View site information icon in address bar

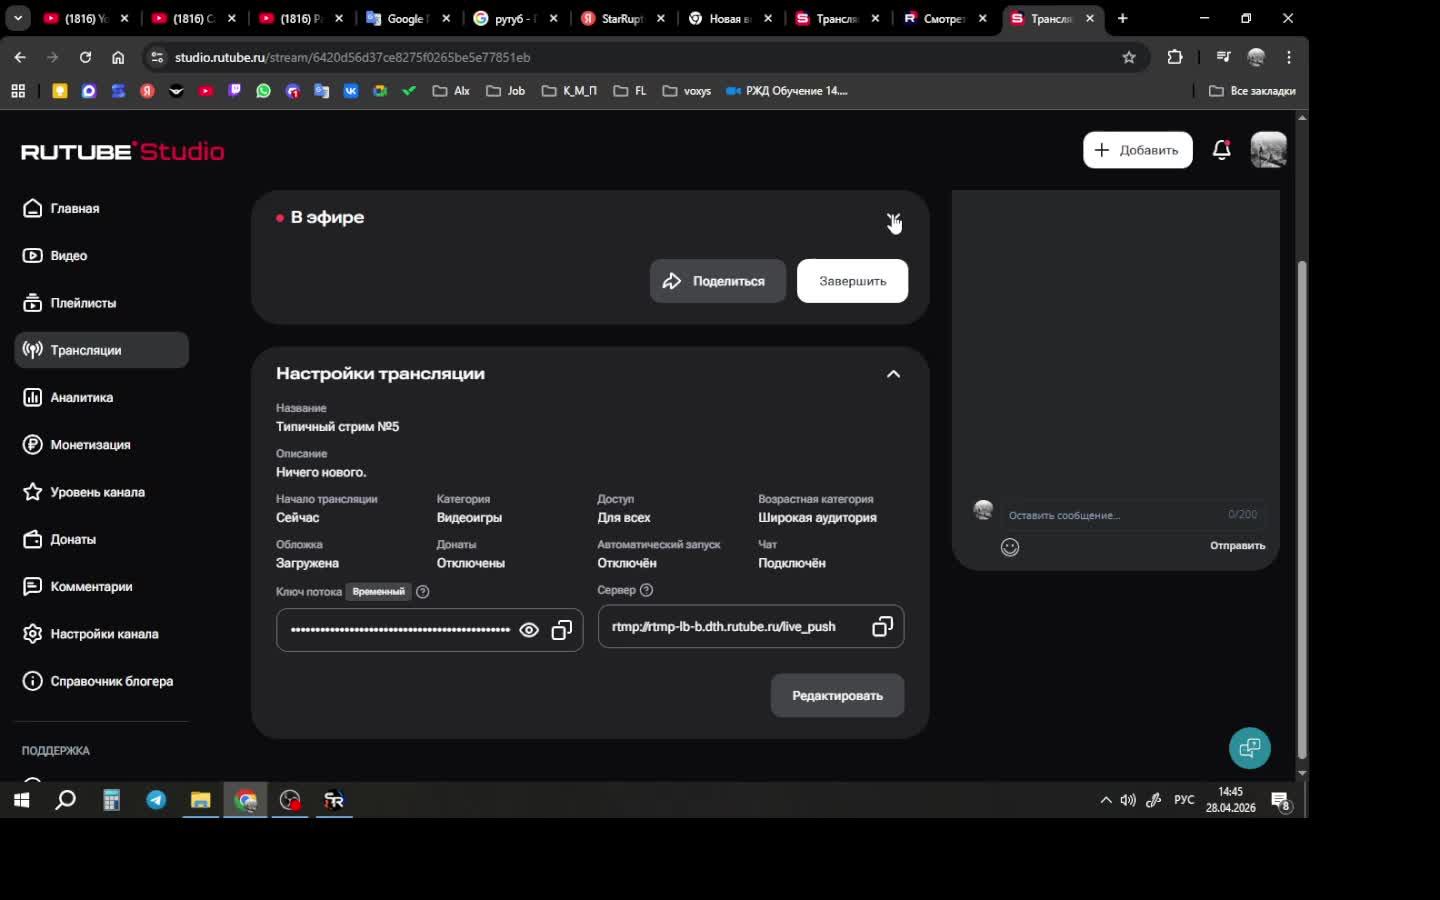[x=156, y=57]
